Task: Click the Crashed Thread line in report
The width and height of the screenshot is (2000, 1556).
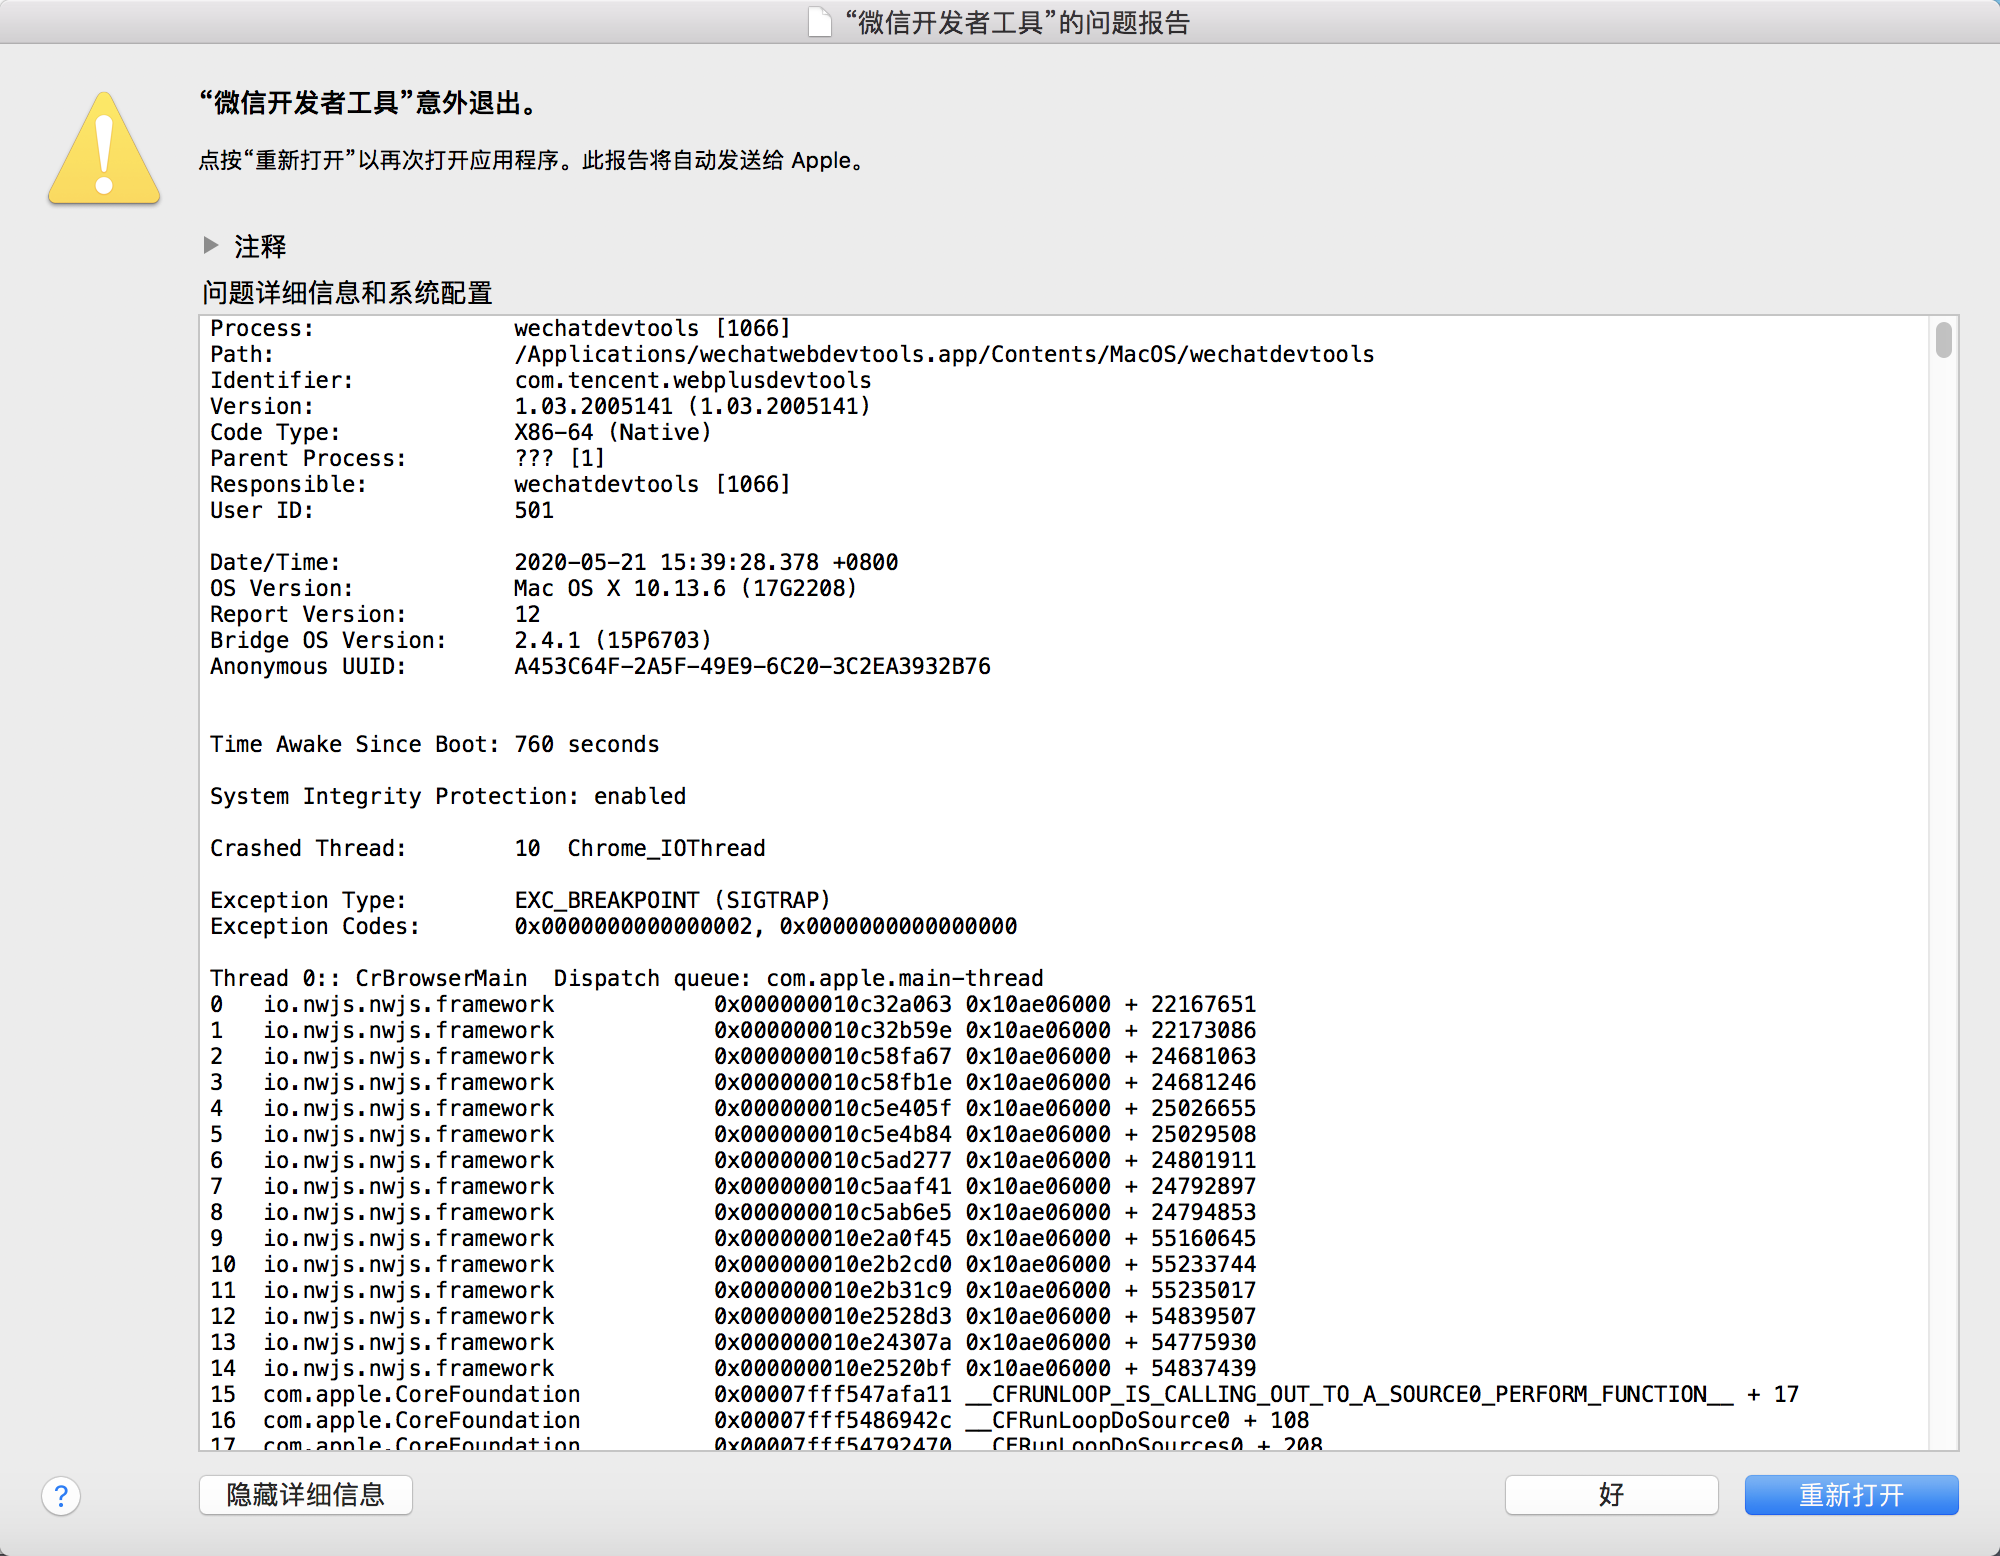Action: click(x=487, y=848)
